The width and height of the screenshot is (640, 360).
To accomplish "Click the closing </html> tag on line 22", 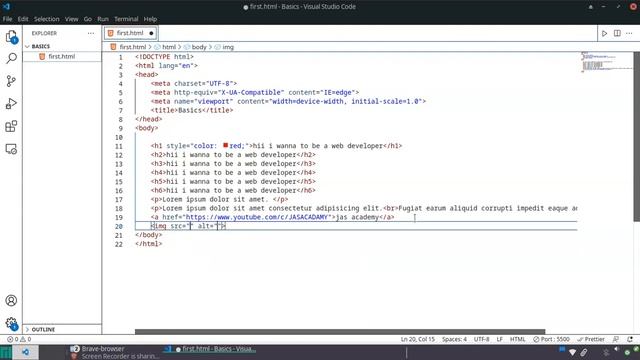I will click(x=149, y=244).
